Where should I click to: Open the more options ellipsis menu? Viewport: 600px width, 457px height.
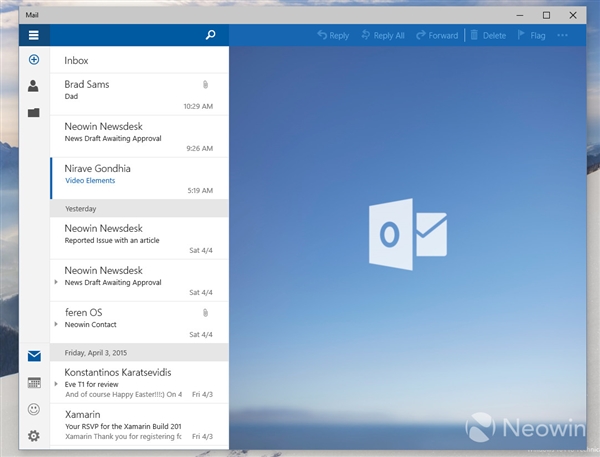[562, 35]
